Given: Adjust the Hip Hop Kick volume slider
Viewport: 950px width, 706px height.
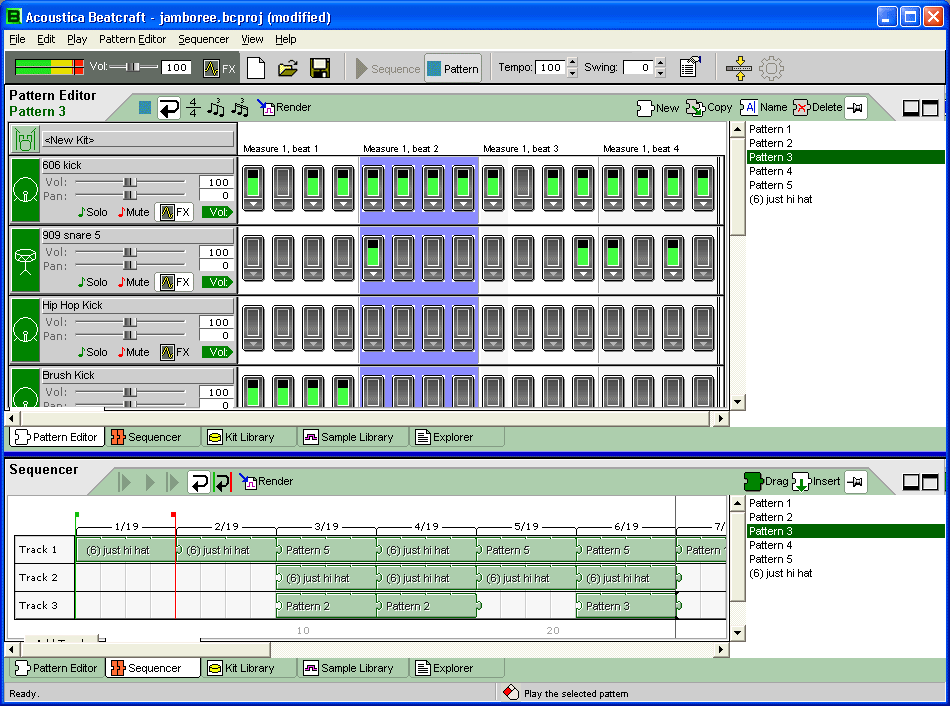Looking at the screenshot, I should pyautogui.click(x=129, y=322).
